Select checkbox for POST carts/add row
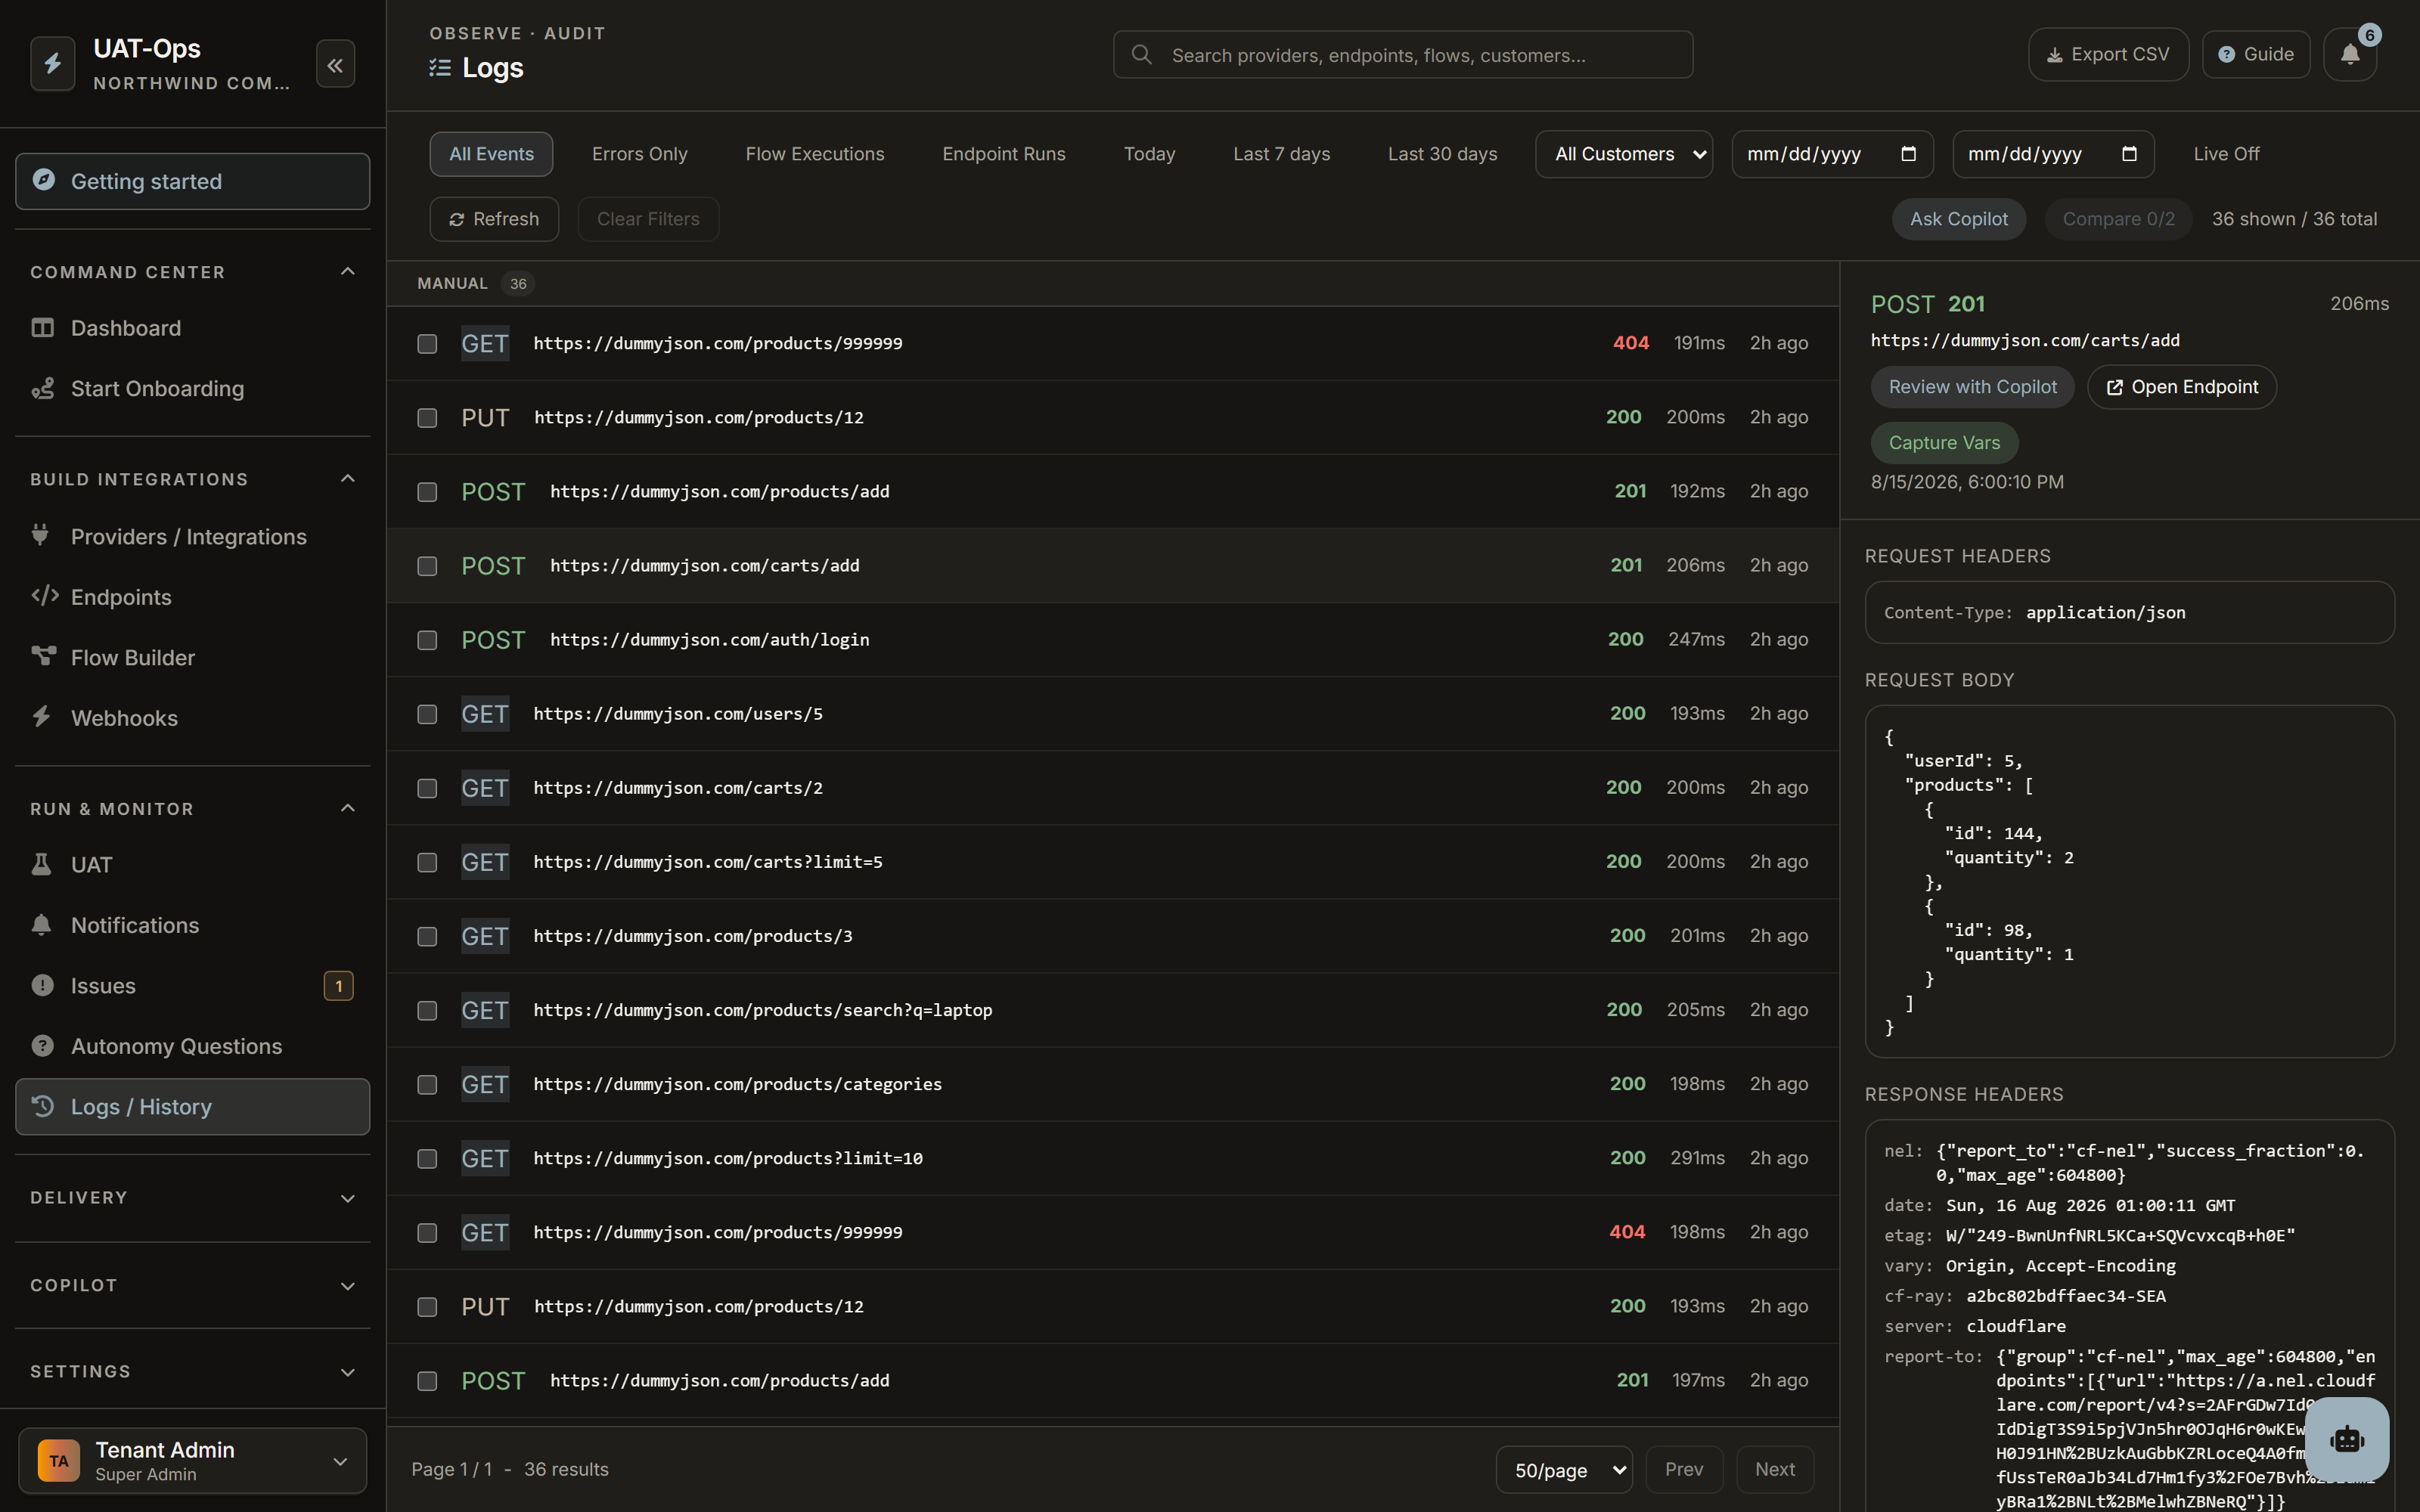 click(427, 566)
